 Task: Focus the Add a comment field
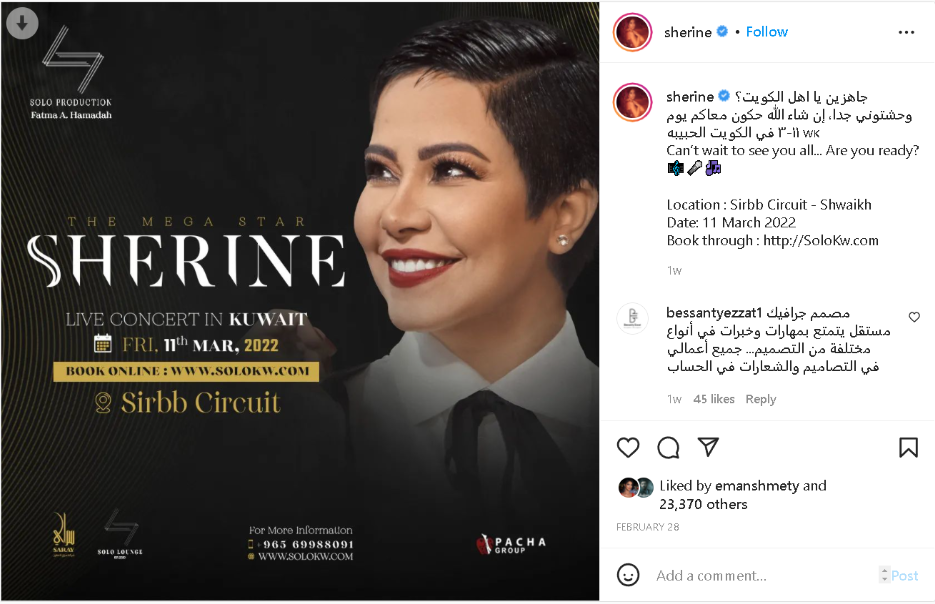pyautogui.click(x=763, y=575)
